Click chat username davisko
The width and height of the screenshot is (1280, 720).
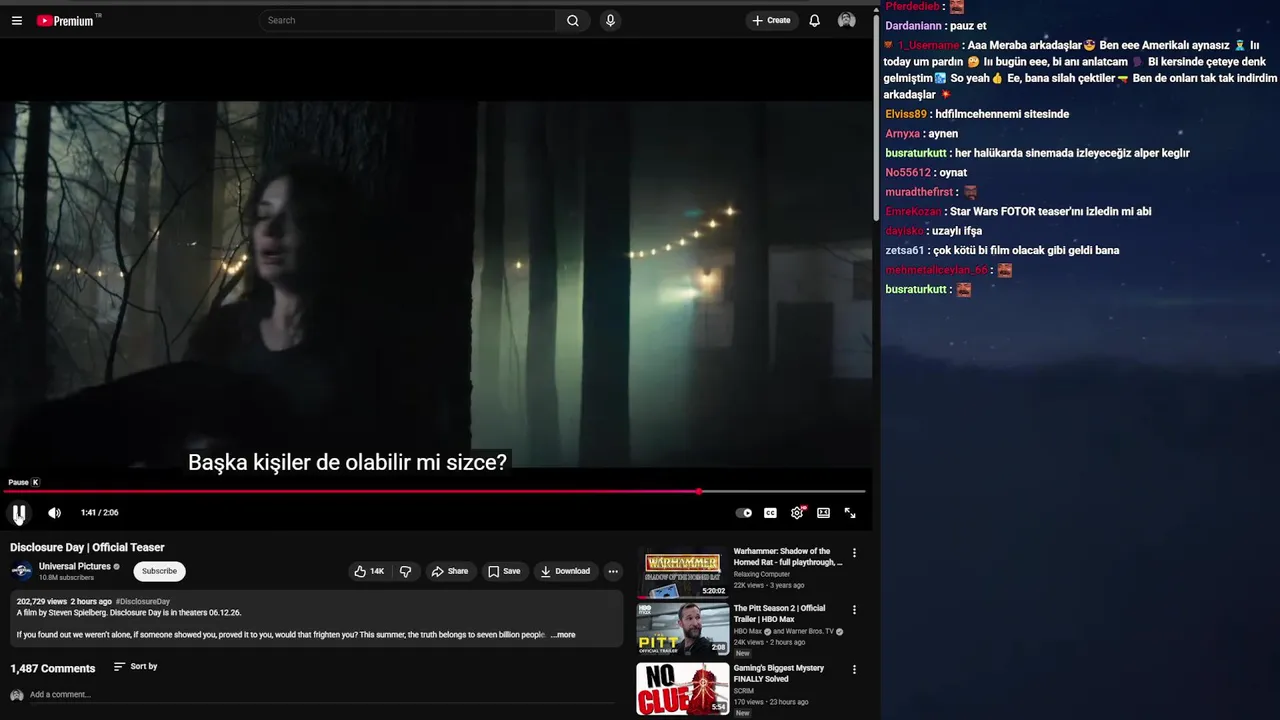tap(904, 231)
